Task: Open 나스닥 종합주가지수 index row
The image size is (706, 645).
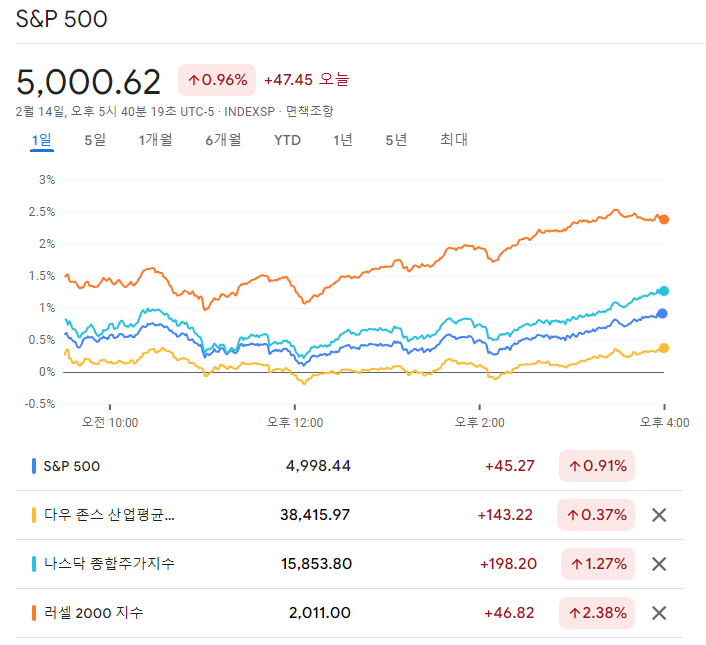Action: pos(349,564)
